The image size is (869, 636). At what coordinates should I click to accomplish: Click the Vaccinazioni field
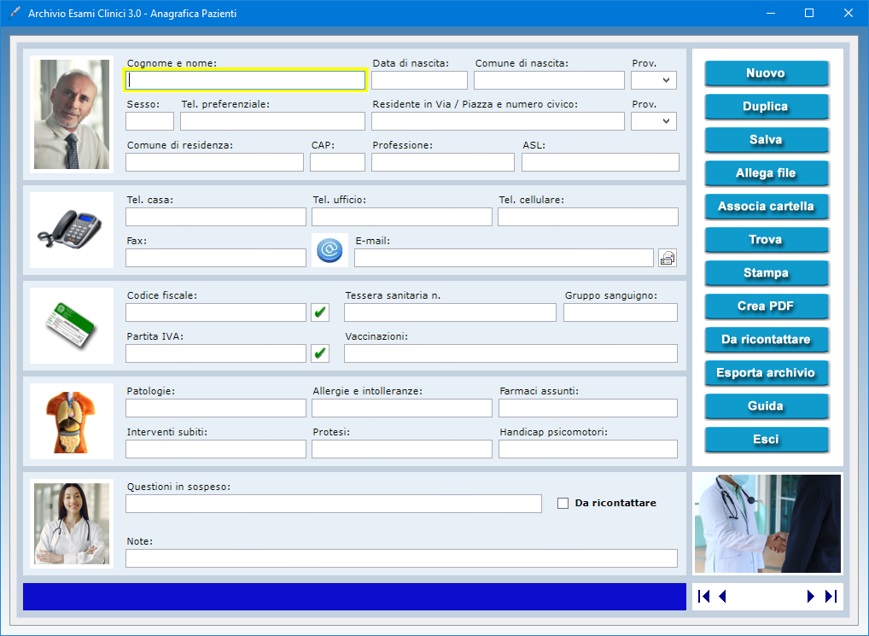(x=510, y=353)
